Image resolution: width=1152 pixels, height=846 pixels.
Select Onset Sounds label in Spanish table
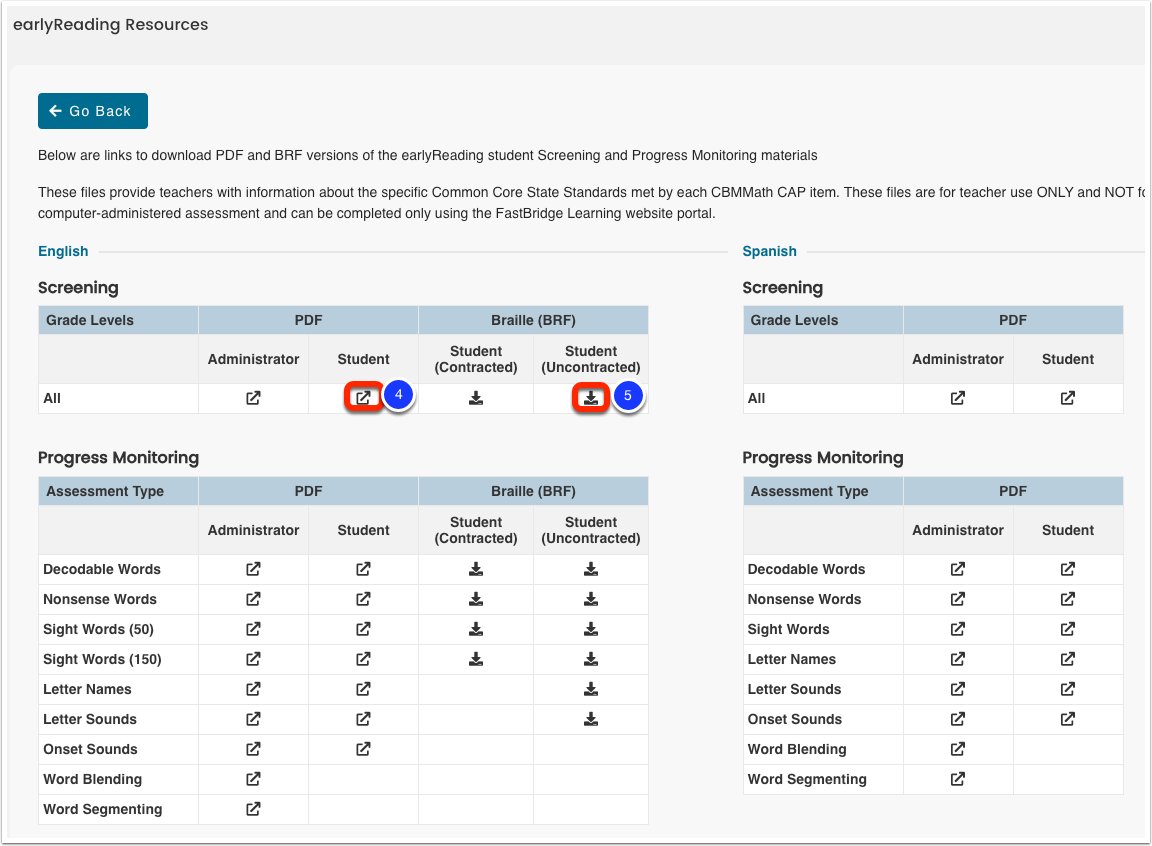point(795,720)
